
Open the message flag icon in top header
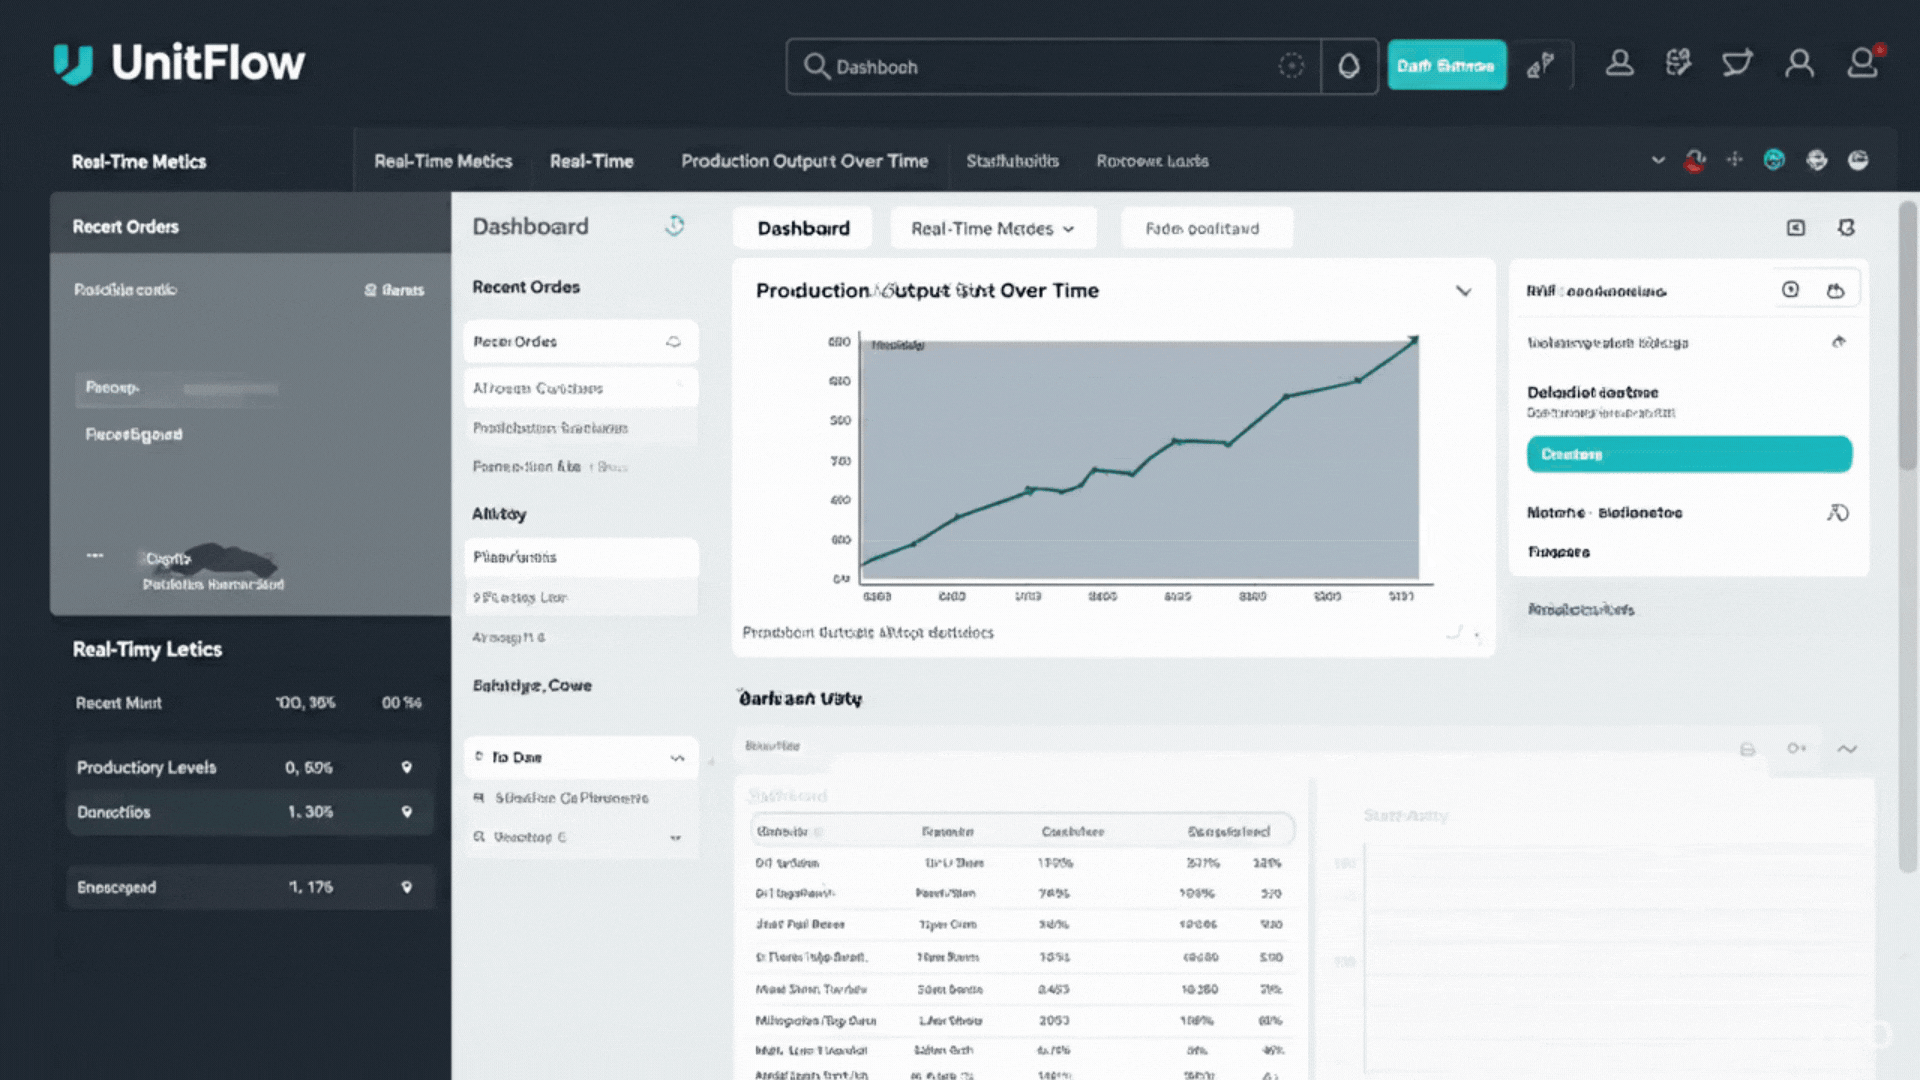pyautogui.click(x=1737, y=64)
